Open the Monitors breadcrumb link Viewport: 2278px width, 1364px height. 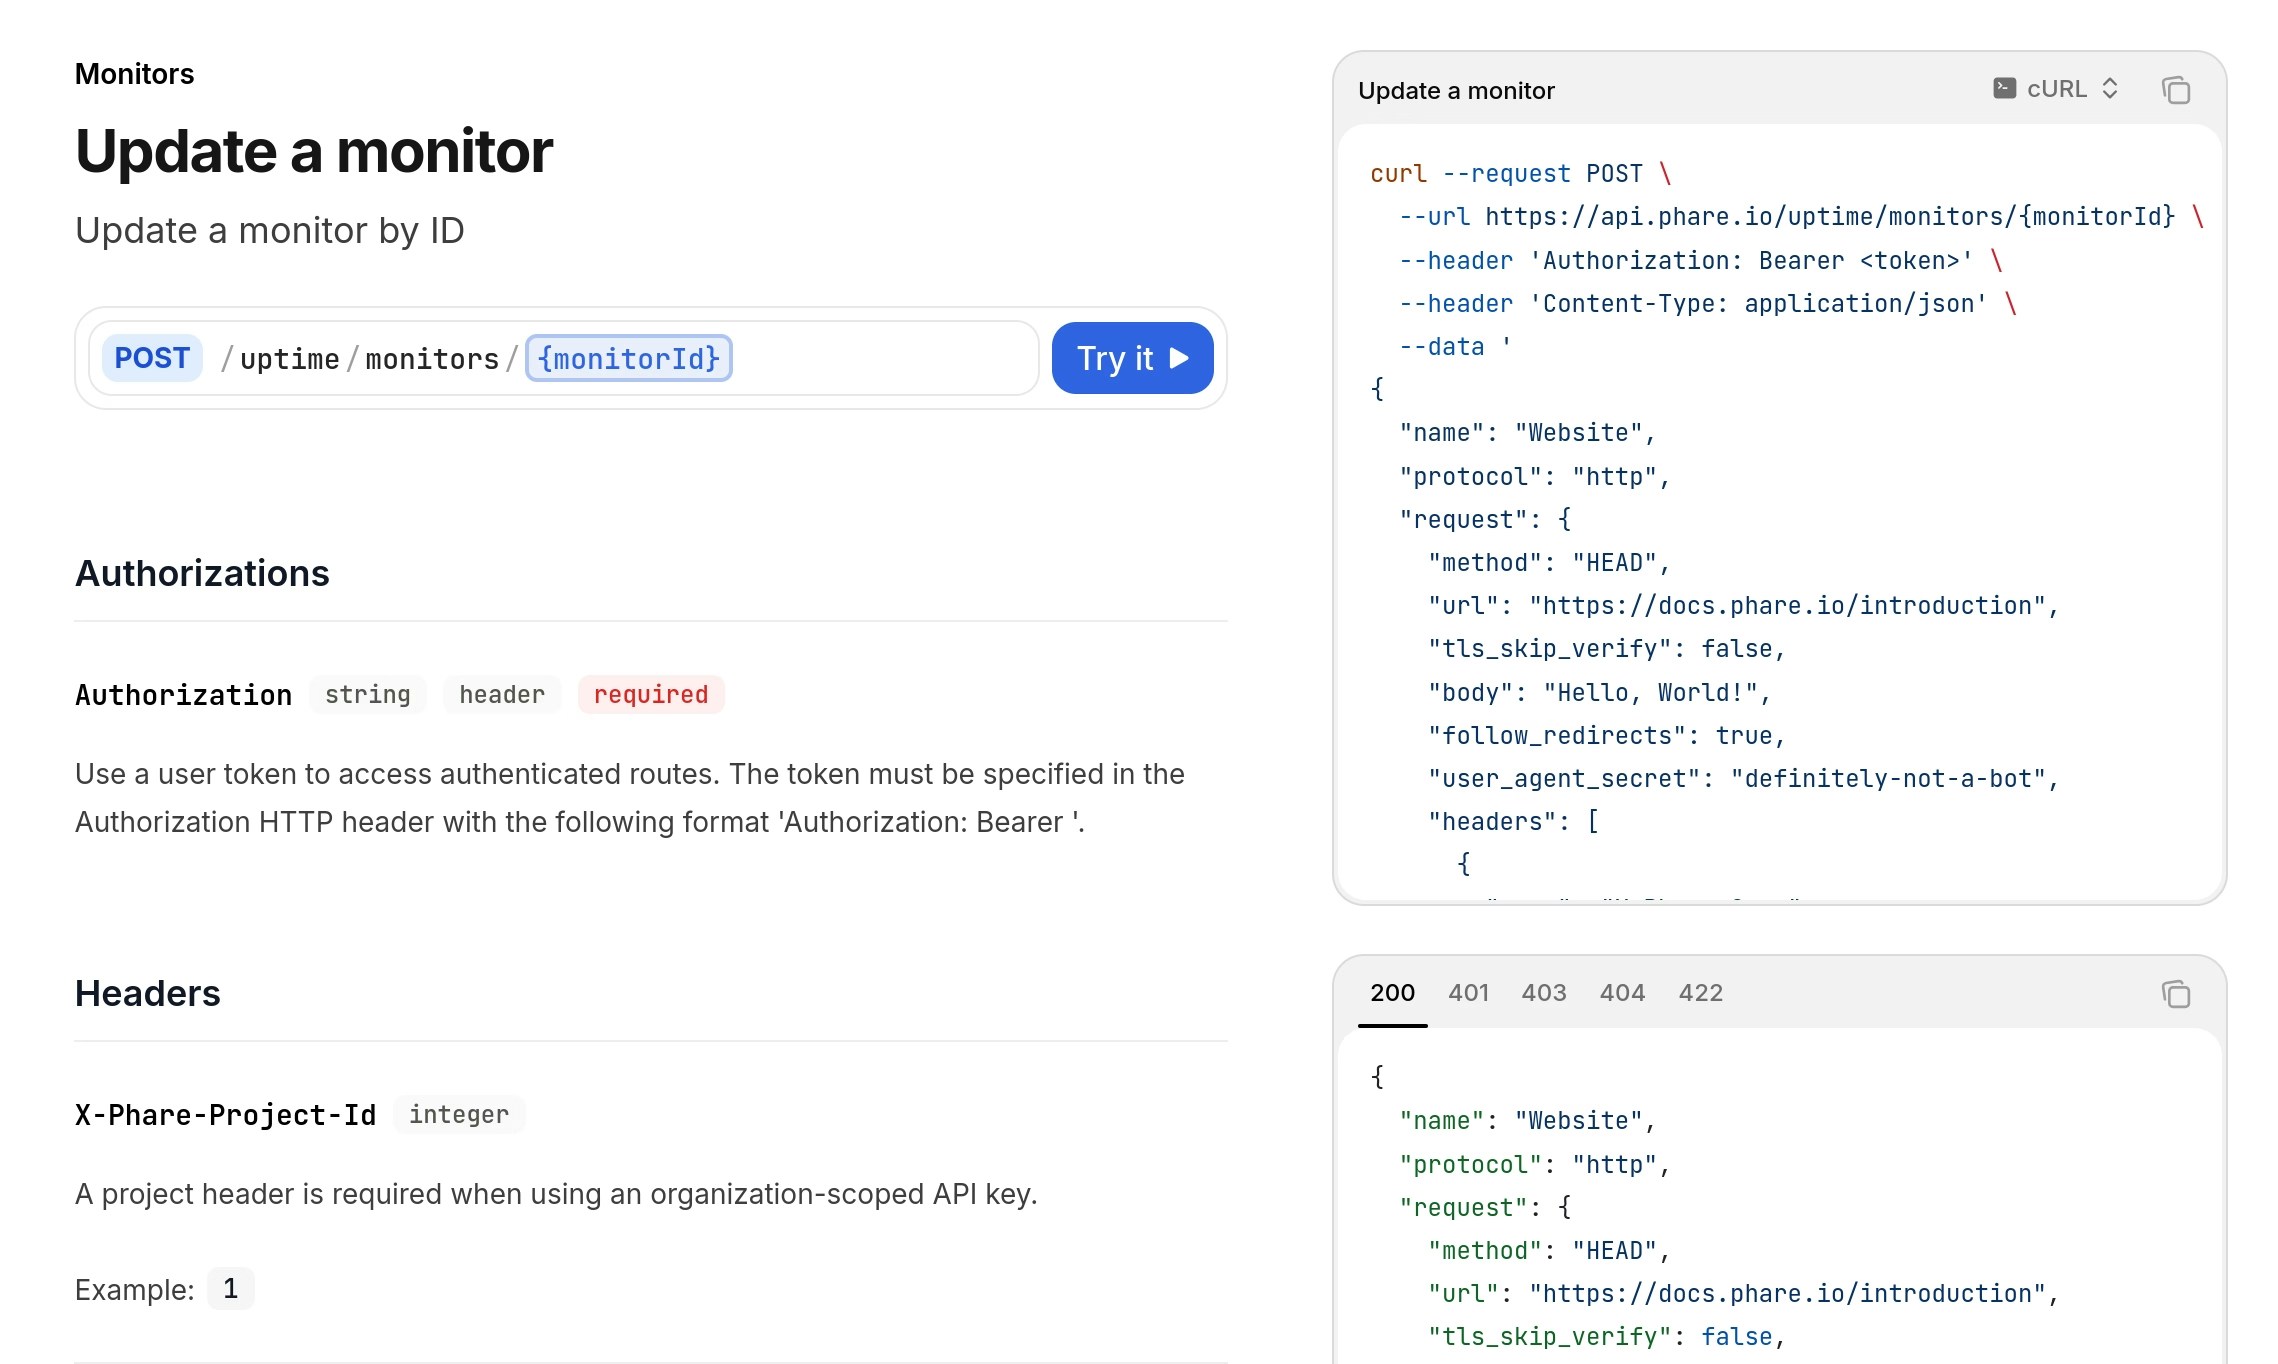[x=134, y=73]
